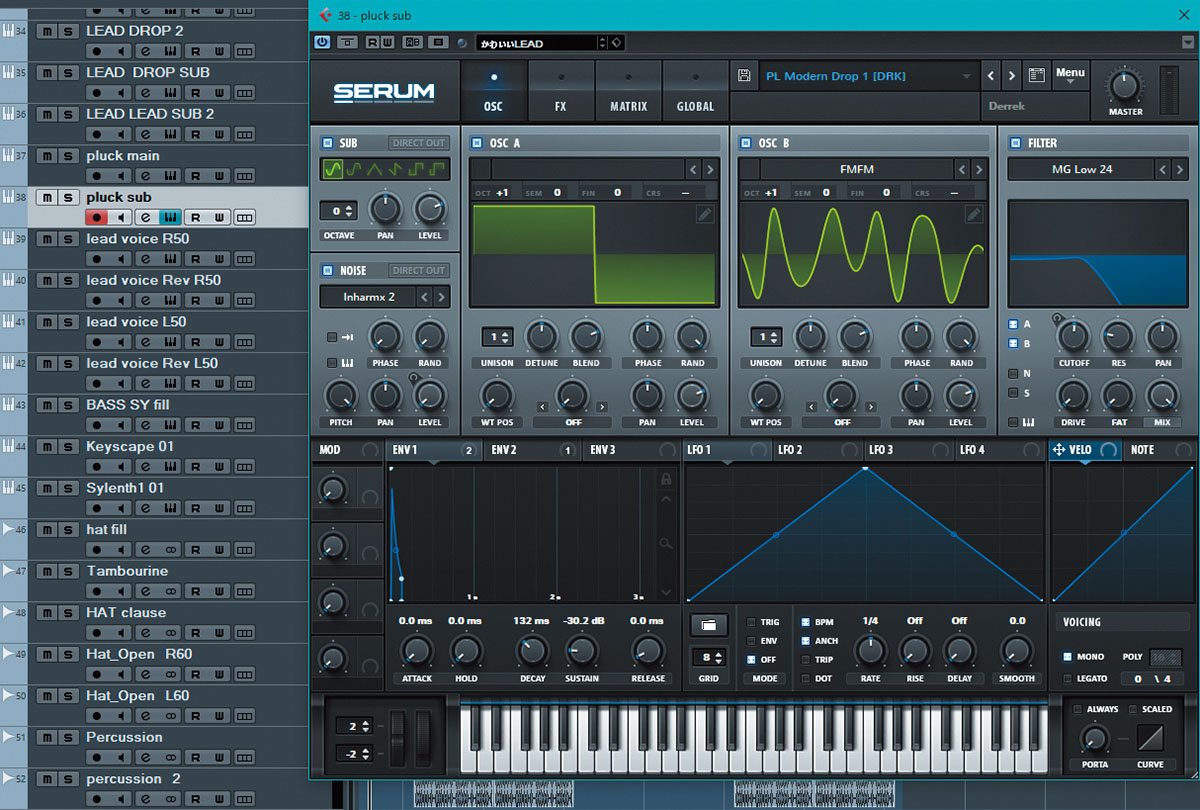This screenshot has height=810, width=1200.
Task: Lock the envelope view with padlock icon
Action: pos(665,480)
